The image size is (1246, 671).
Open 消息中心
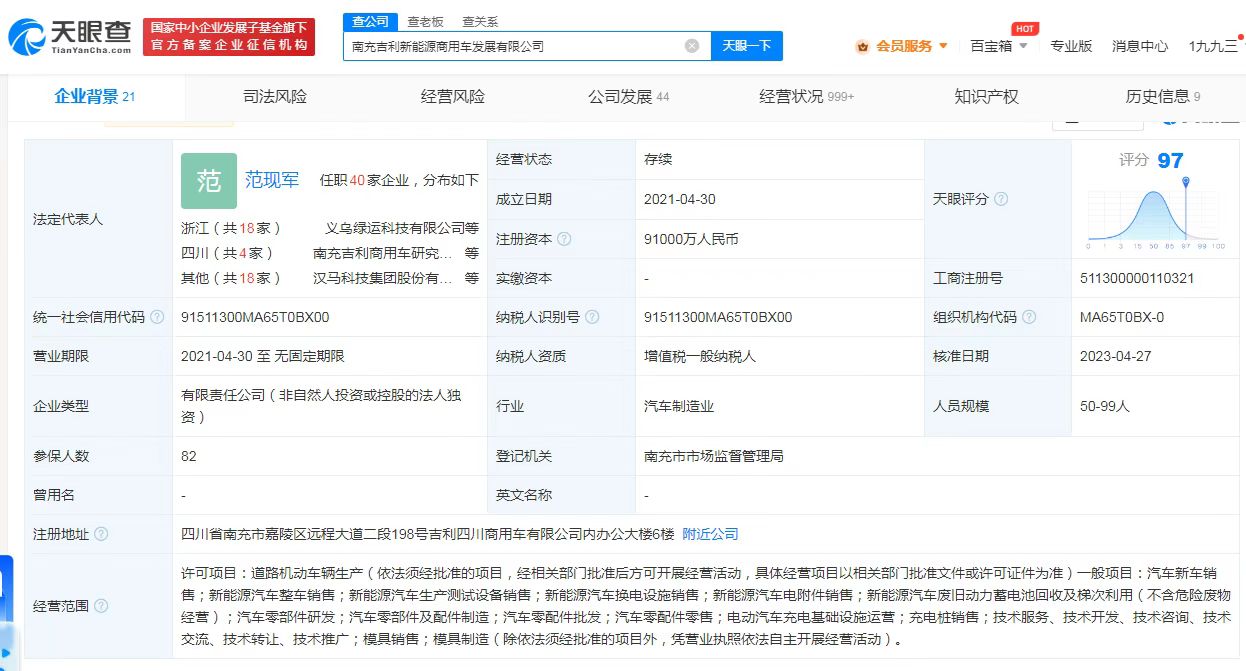(x=1140, y=46)
